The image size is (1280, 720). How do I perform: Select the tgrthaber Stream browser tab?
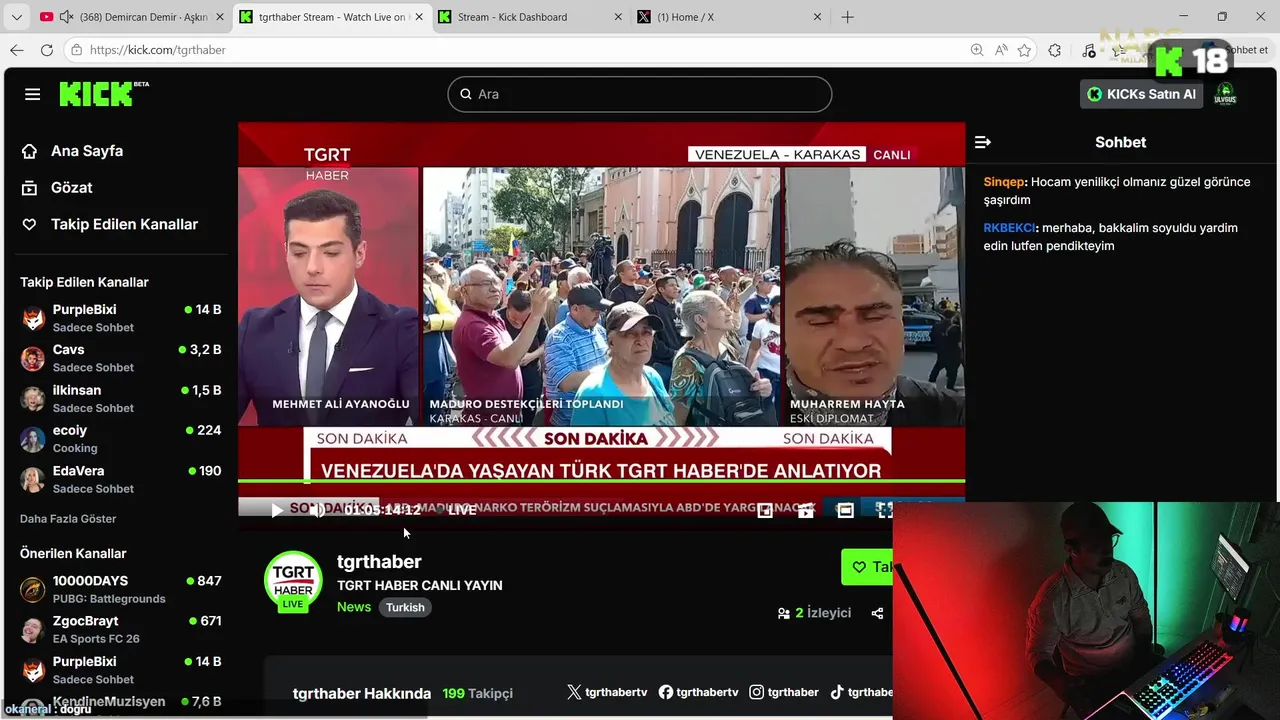pyautogui.click(x=331, y=17)
